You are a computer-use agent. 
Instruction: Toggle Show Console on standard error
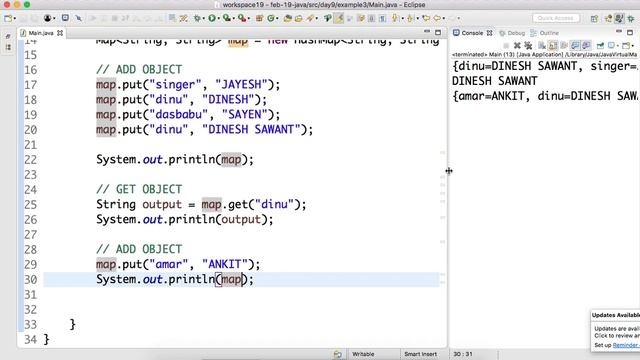587,45
